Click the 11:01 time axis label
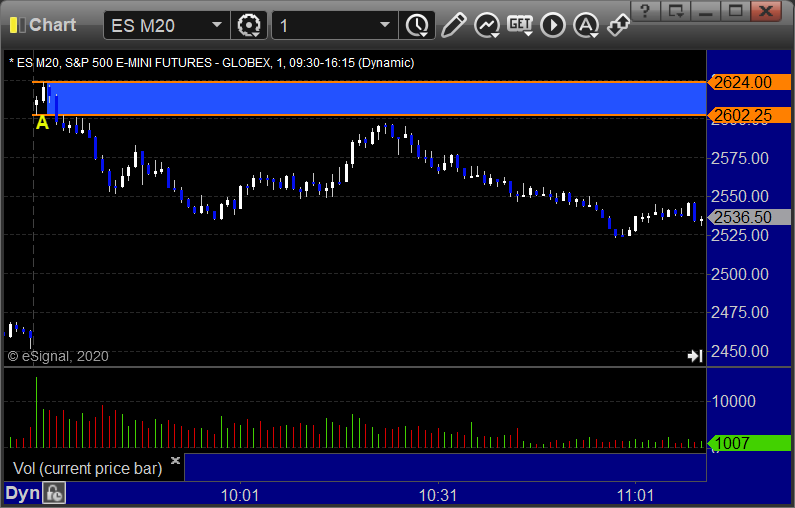The height and width of the screenshot is (508, 795). click(x=636, y=495)
